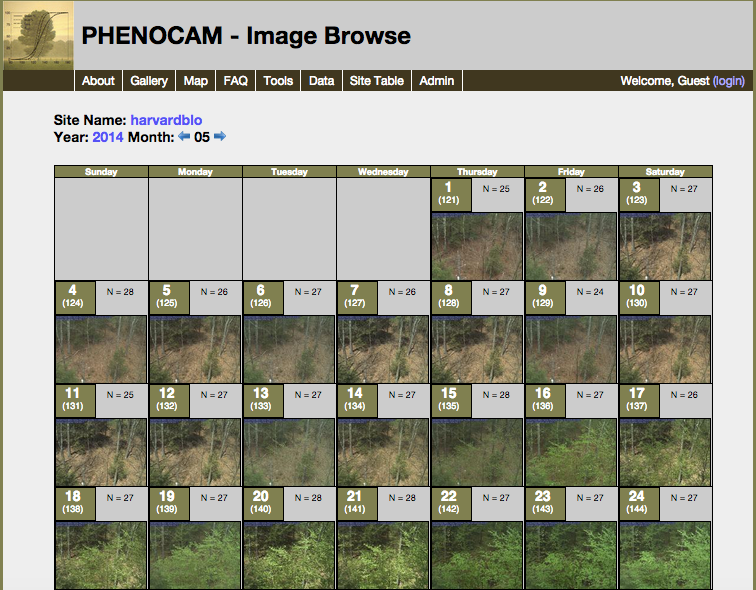756x590 pixels.
Task: Open thumbnail for May 7 (day 127)
Action: click(383, 349)
